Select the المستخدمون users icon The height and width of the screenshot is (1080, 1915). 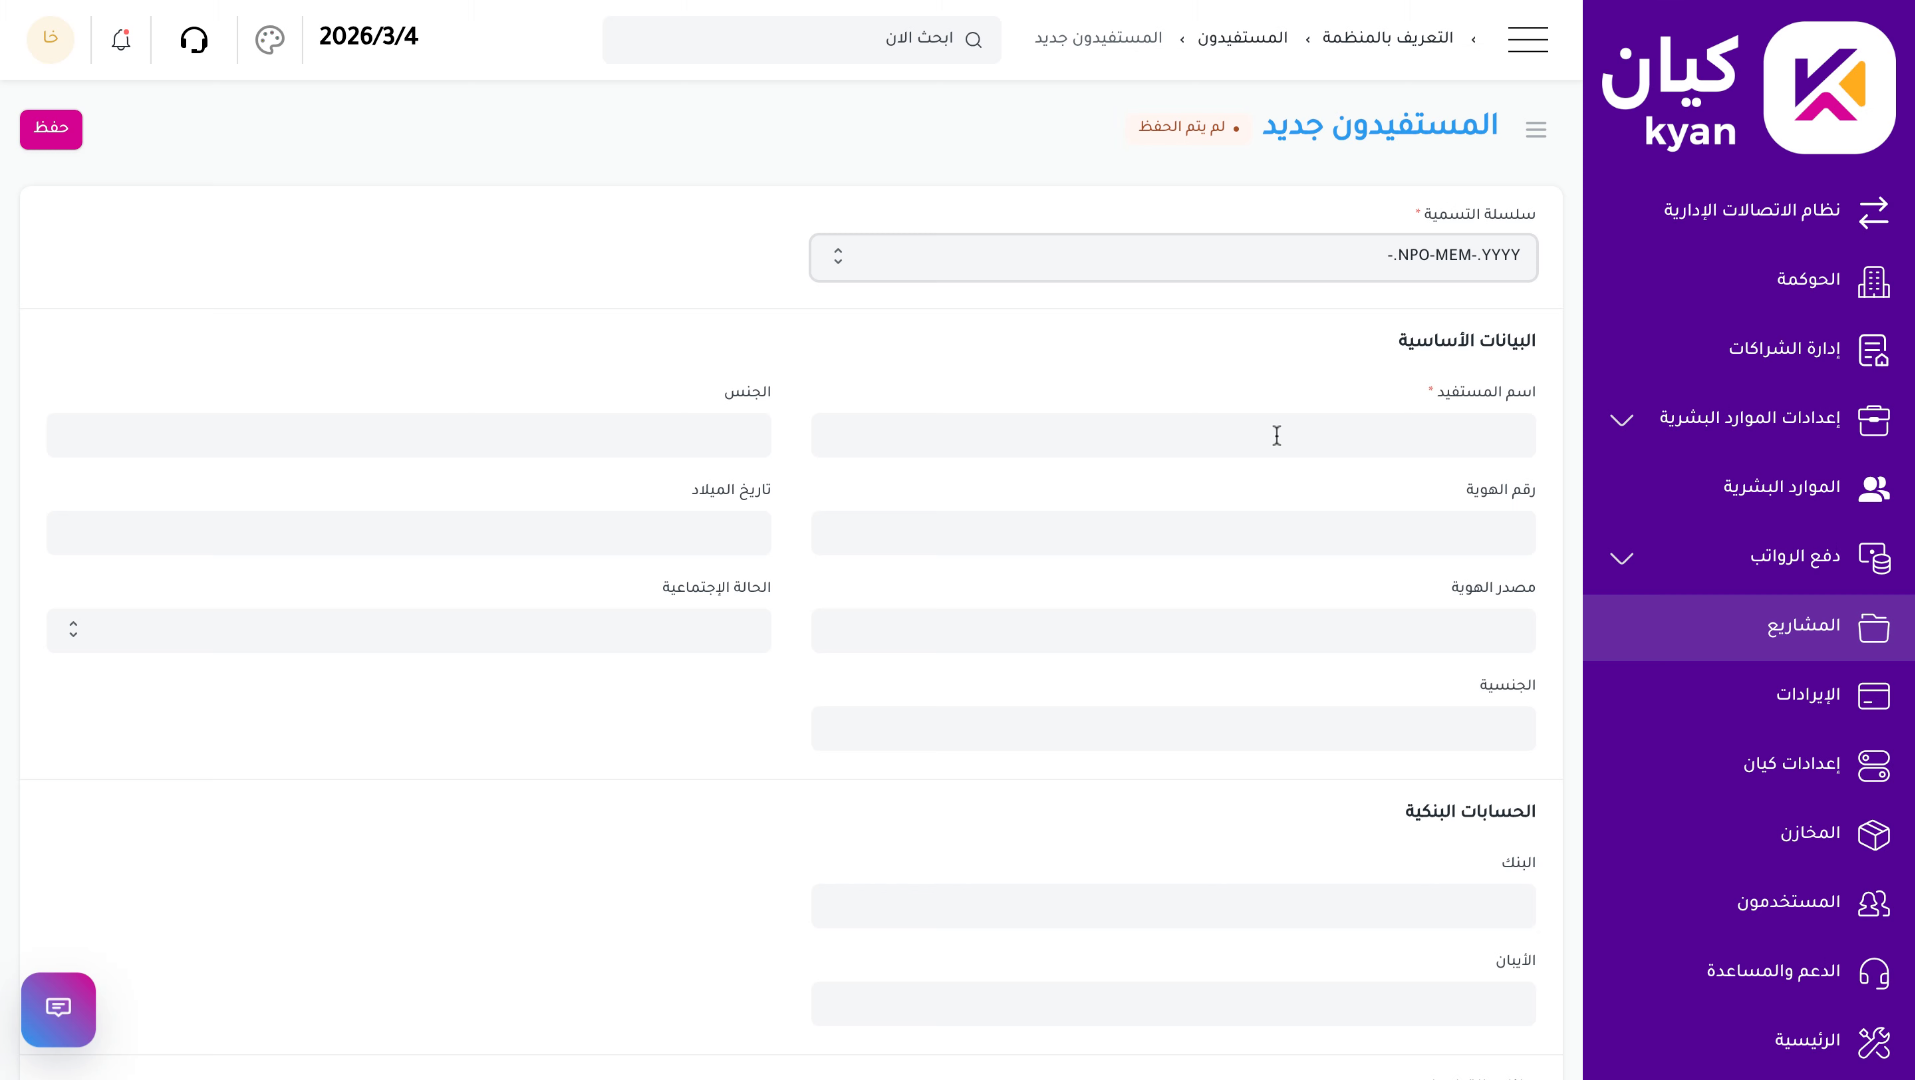click(x=1874, y=903)
